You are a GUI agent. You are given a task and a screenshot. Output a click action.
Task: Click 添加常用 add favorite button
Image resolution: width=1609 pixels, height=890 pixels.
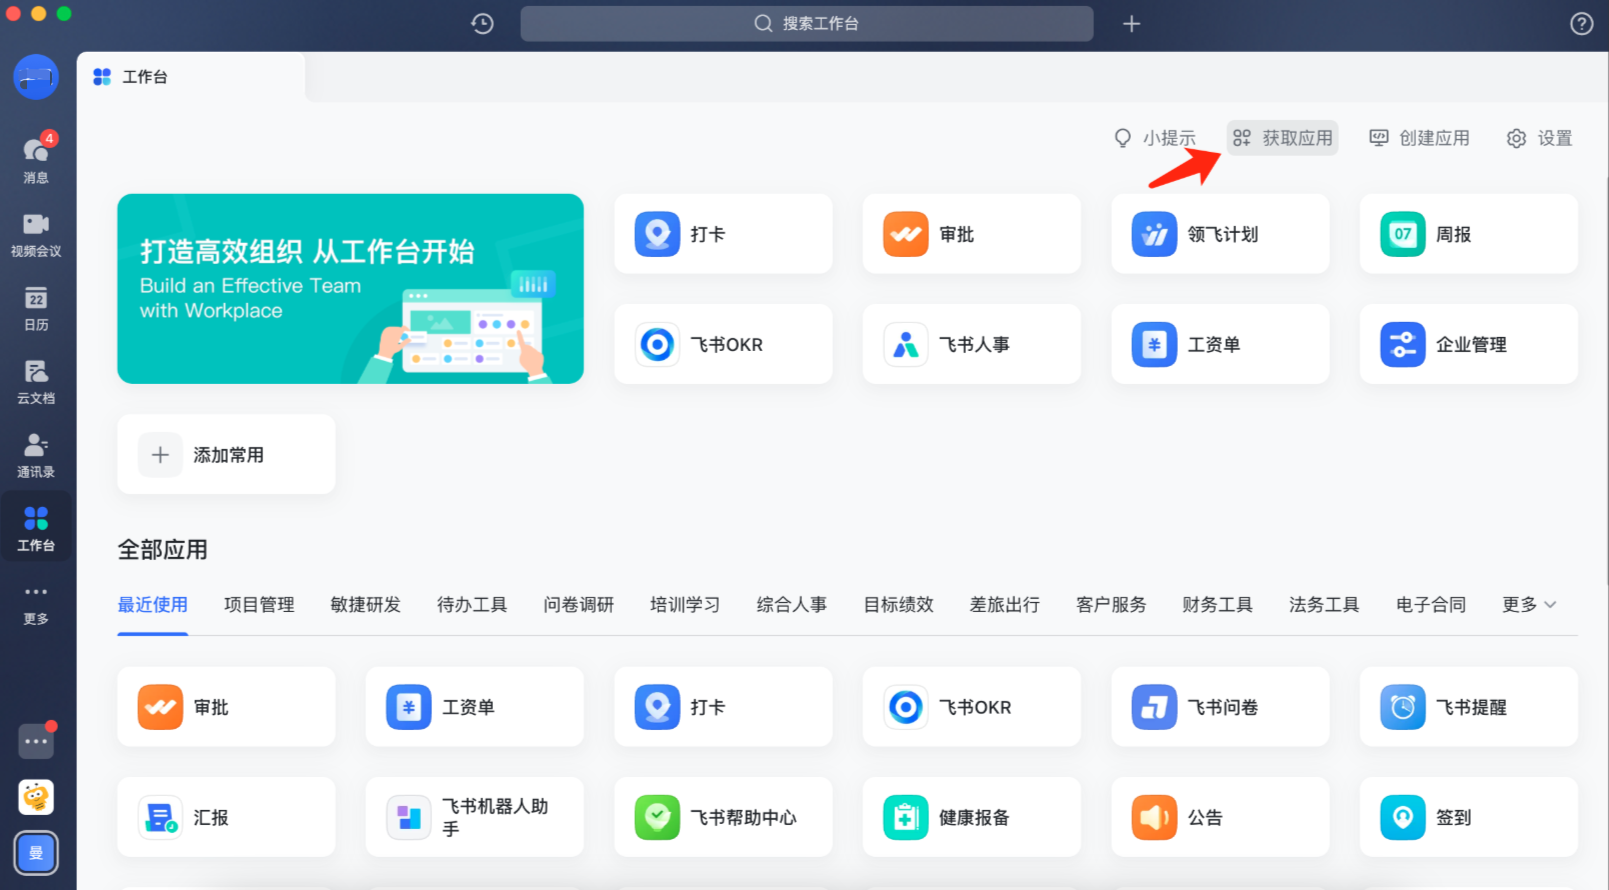(x=226, y=455)
